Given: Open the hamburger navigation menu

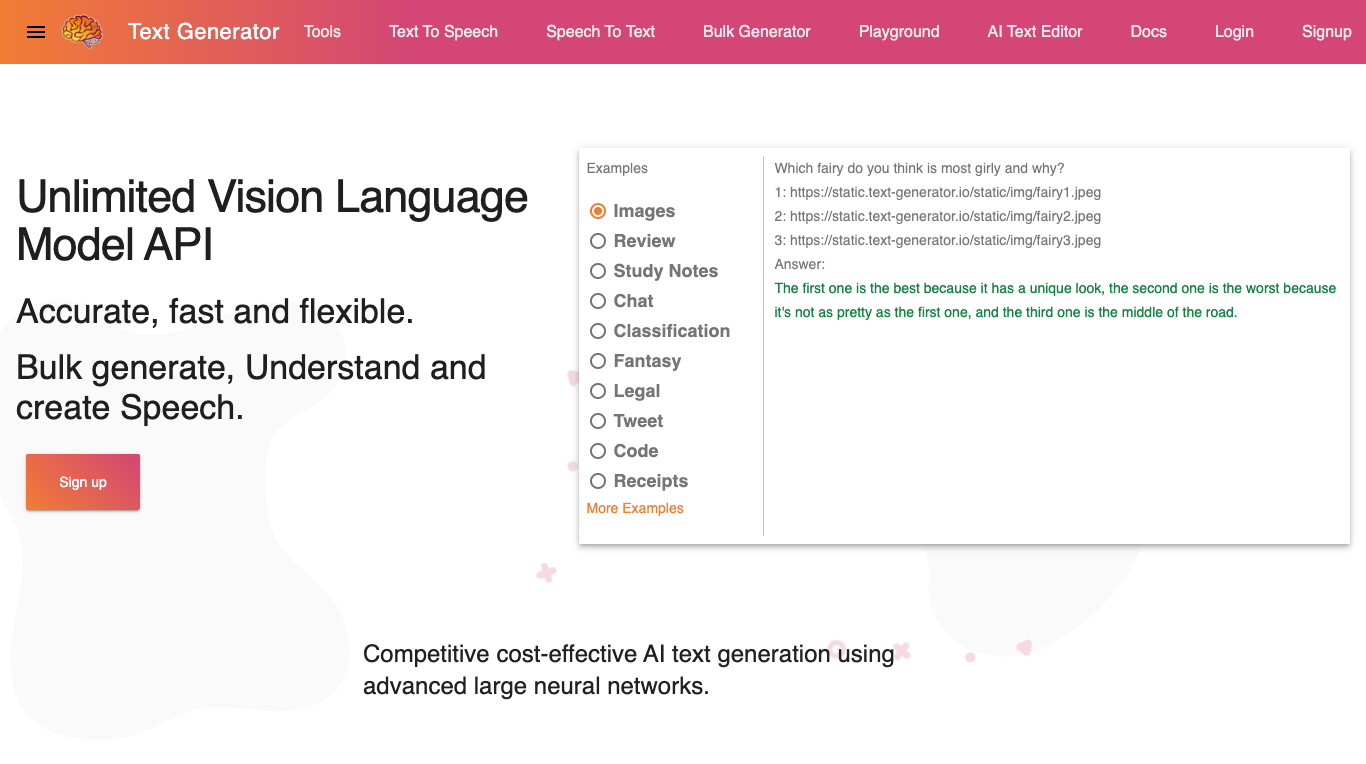Looking at the screenshot, I should [x=36, y=31].
